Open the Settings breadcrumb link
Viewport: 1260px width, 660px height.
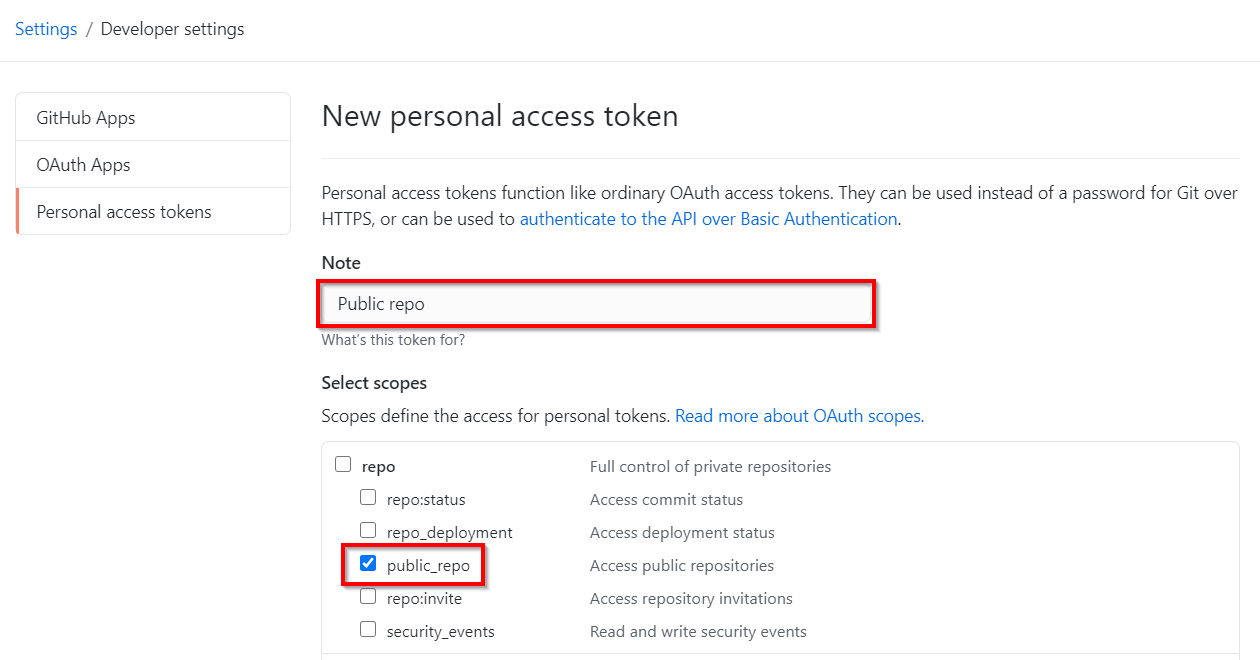coord(46,29)
